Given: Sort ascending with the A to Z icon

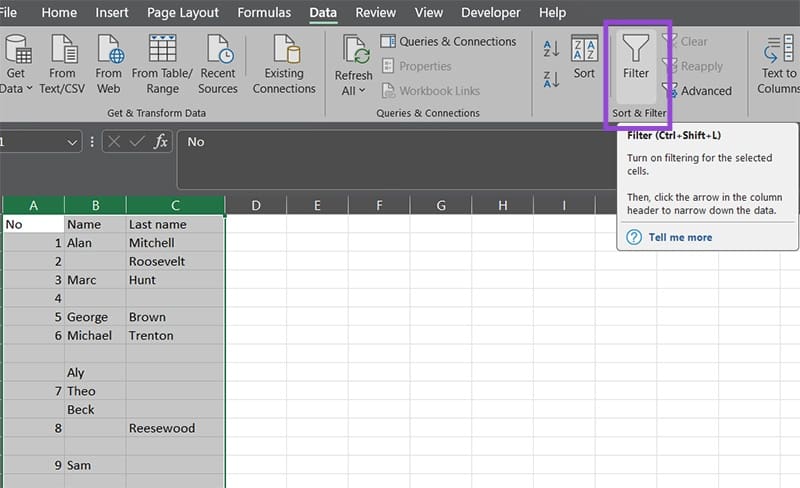Looking at the screenshot, I should [551, 48].
